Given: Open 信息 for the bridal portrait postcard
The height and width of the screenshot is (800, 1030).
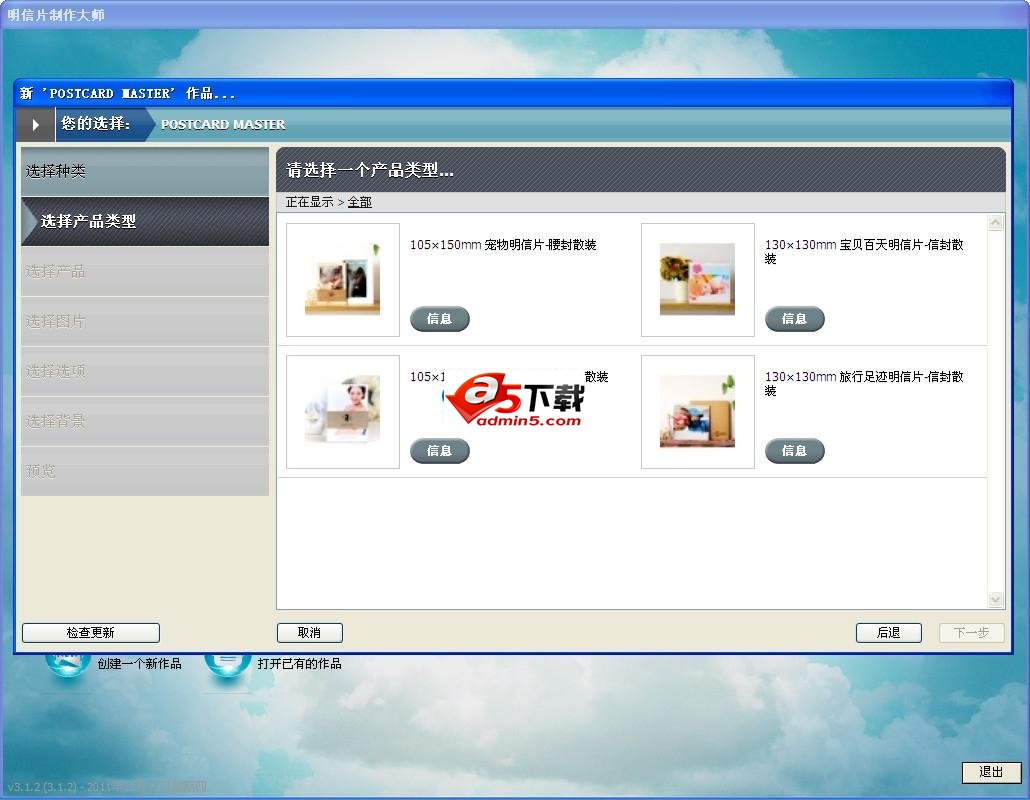Looking at the screenshot, I should 439,451.
